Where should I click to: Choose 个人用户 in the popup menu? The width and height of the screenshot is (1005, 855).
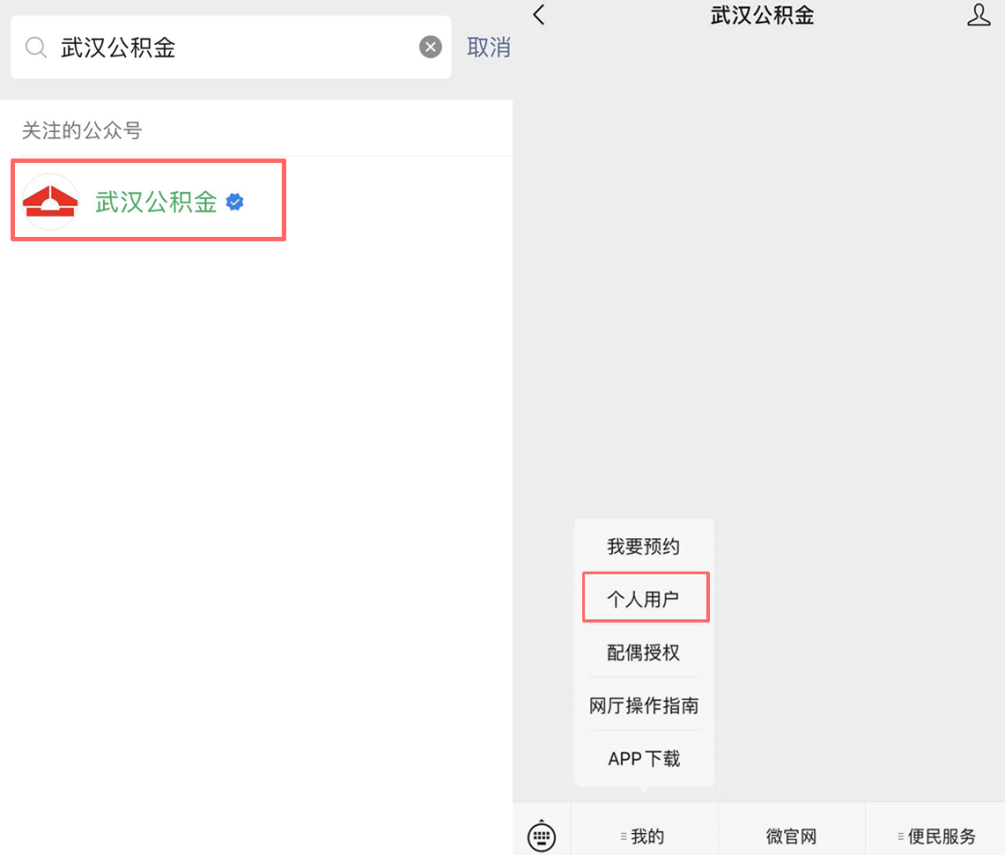(643, 599)
